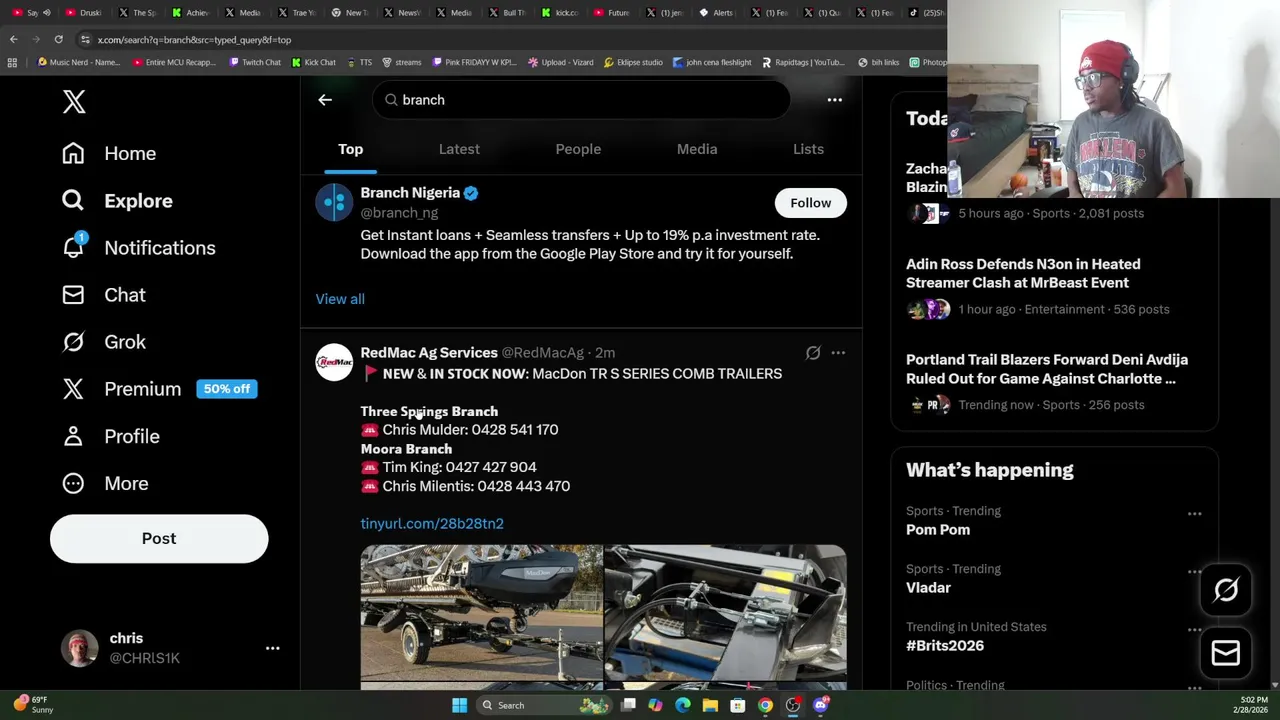This screenshot has height=720, width=1280.
Task: Switch to the Top tab
Action: click(350, 149)
